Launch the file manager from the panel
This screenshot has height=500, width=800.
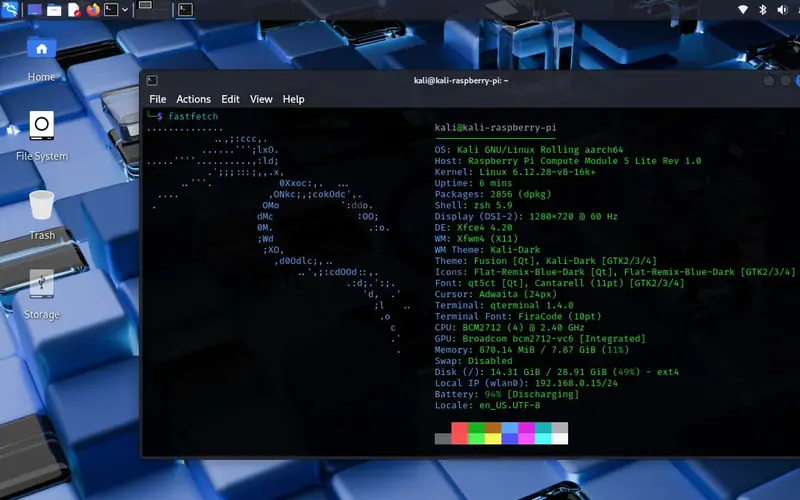(x=54, y=10)
